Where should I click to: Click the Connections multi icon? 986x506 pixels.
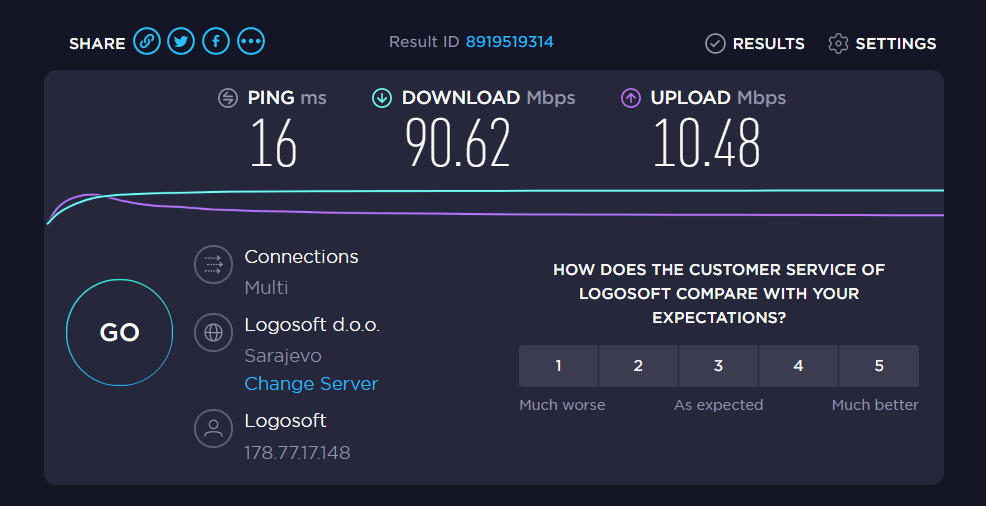click(x=213, y=265)
